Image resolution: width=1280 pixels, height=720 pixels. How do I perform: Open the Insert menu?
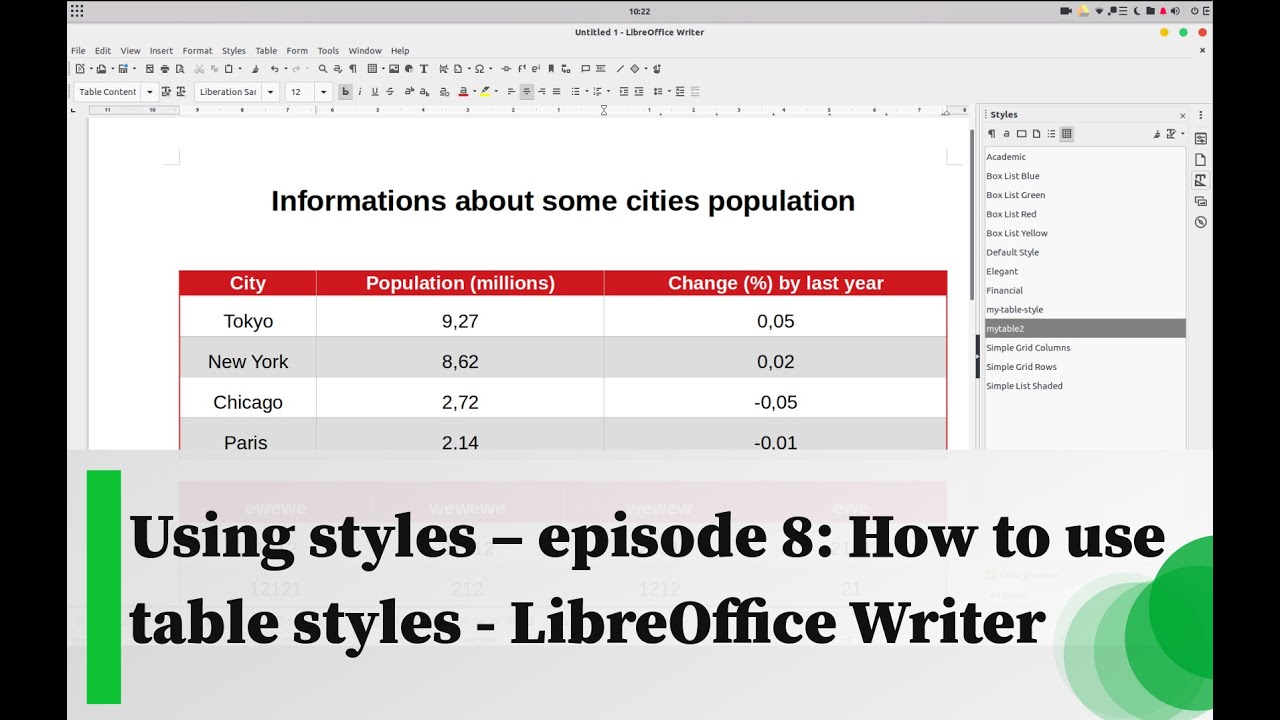161,51
